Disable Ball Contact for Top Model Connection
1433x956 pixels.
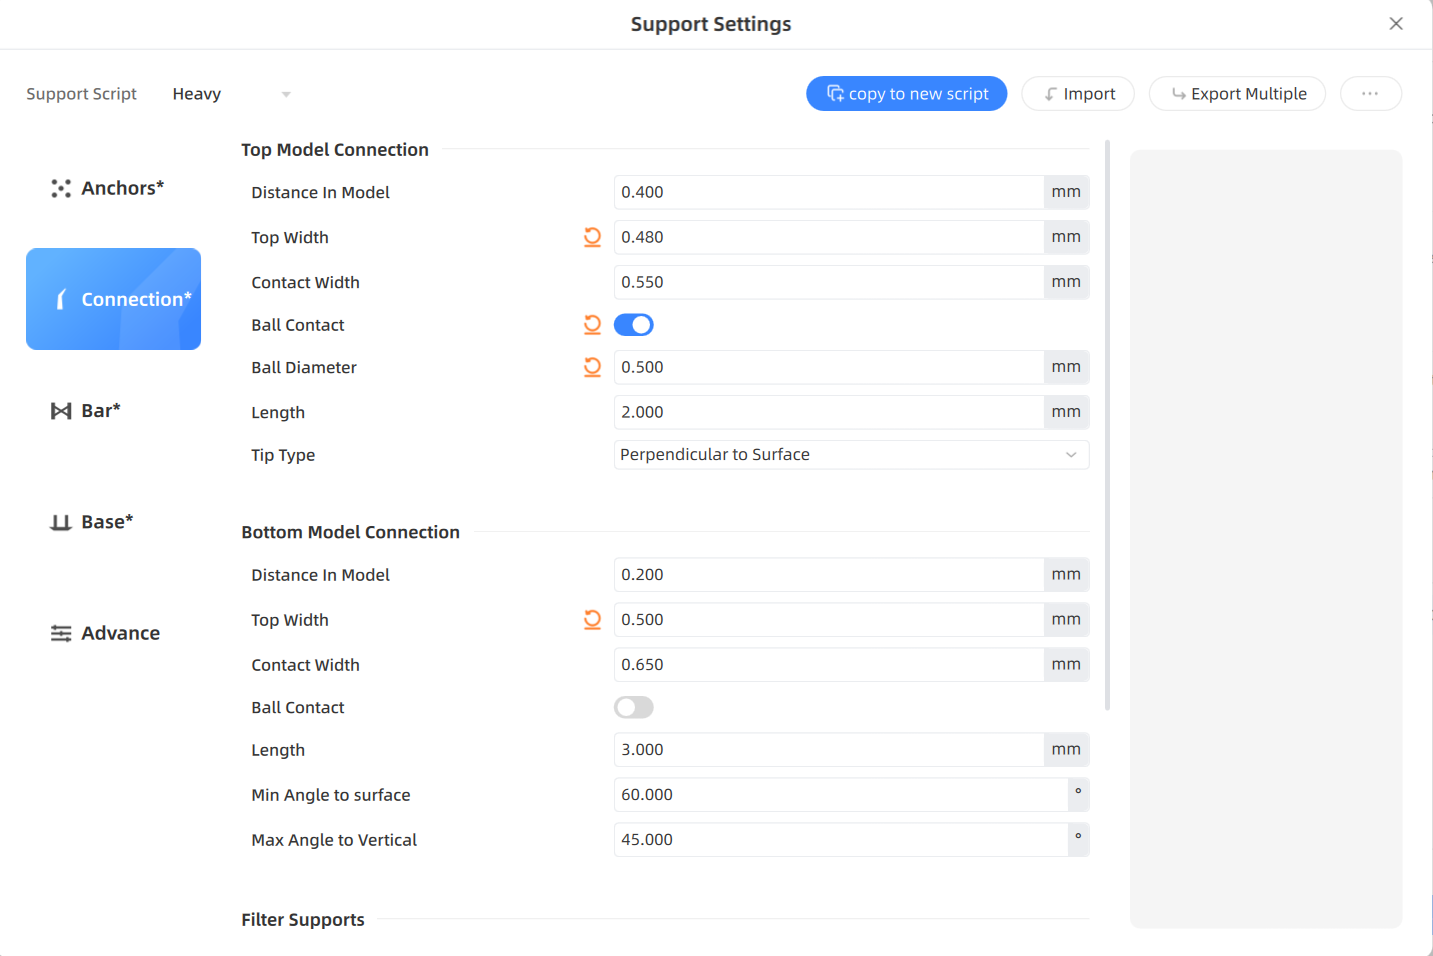point(633,325)
